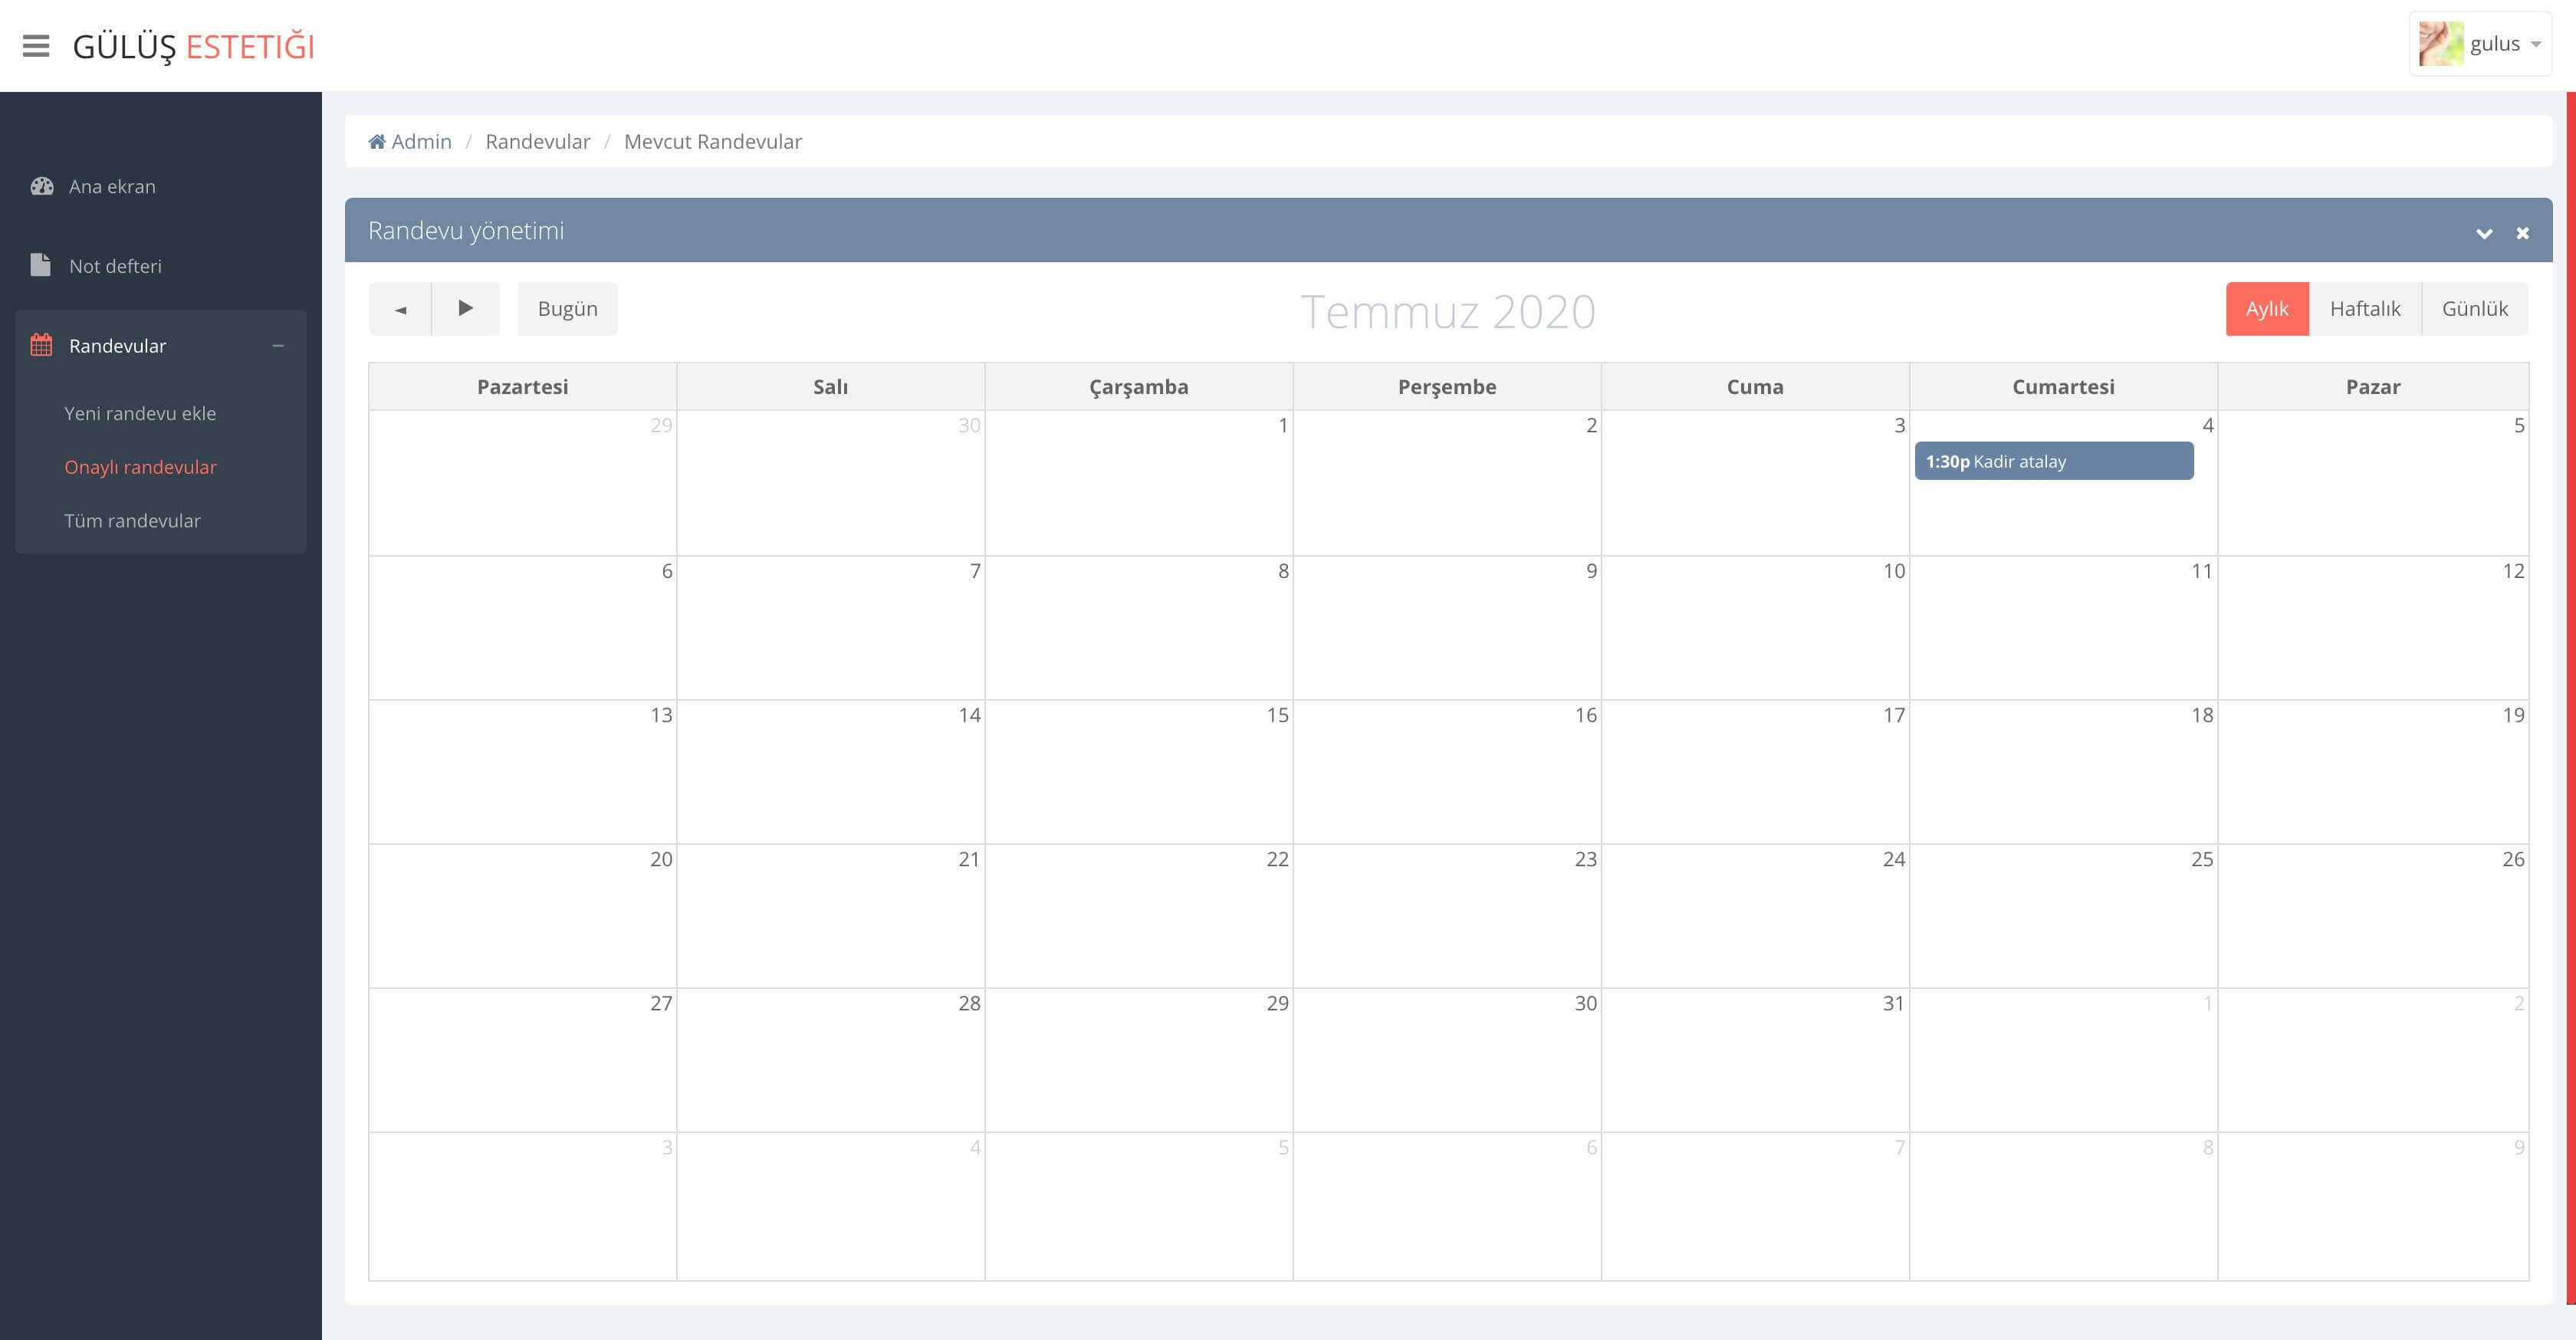Click the Randevular breadcrumb link
Image resolution: width=2576 pixels, height=1340 pixels.
pyautogui.click(x=537, y=142)
